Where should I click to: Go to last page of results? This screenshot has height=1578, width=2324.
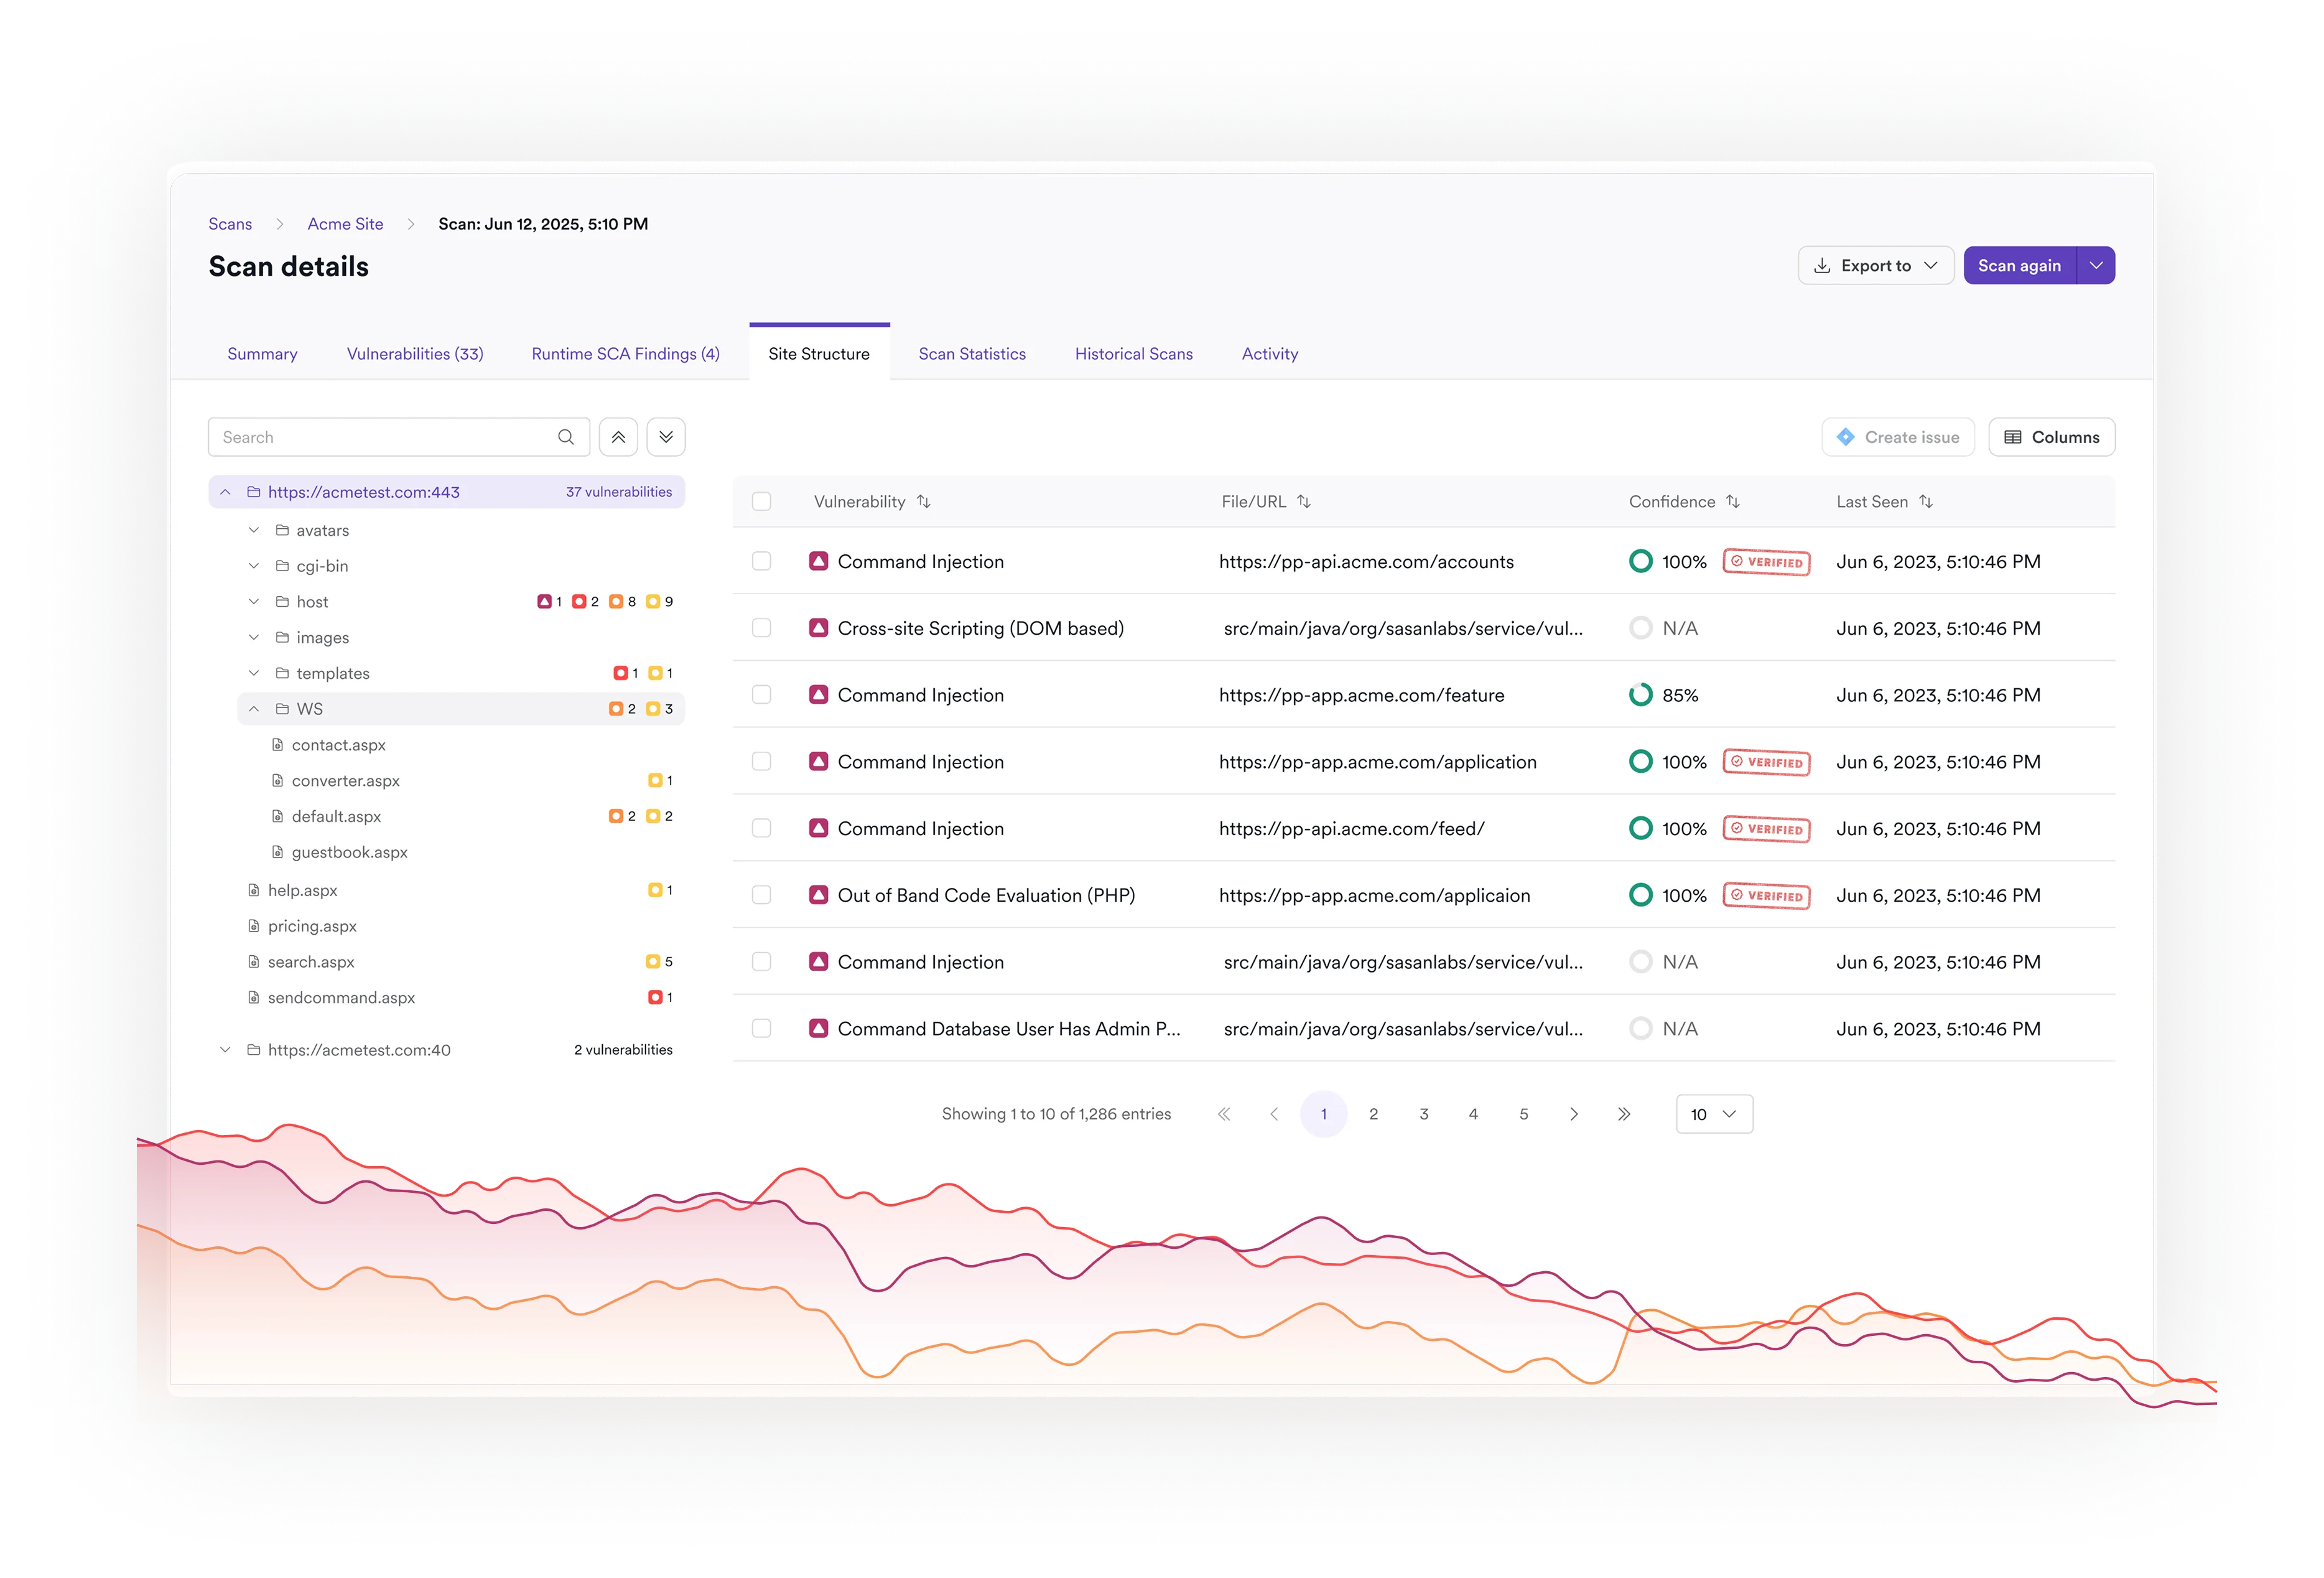[1624, 1114]
